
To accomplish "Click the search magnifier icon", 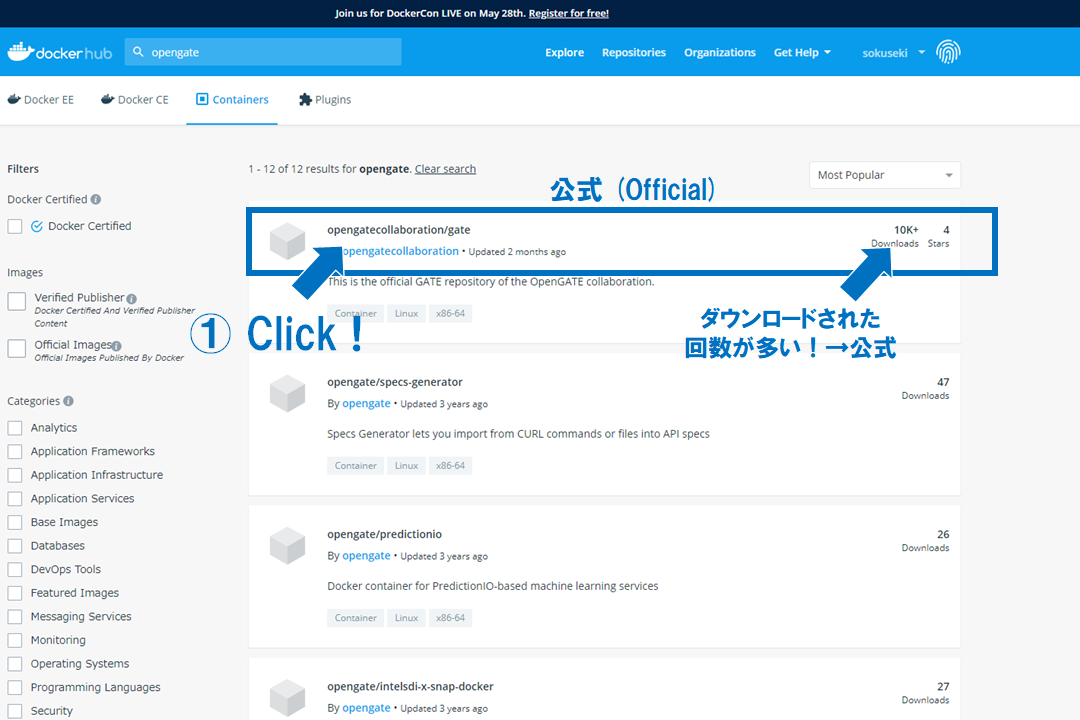I will pyautogui.click(x=138, y=52).
